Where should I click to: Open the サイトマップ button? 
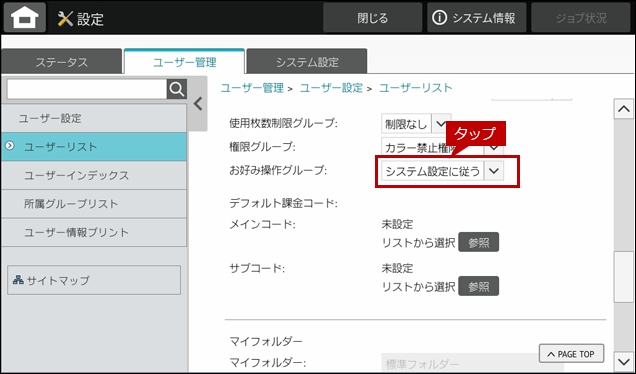click(94, 280)
